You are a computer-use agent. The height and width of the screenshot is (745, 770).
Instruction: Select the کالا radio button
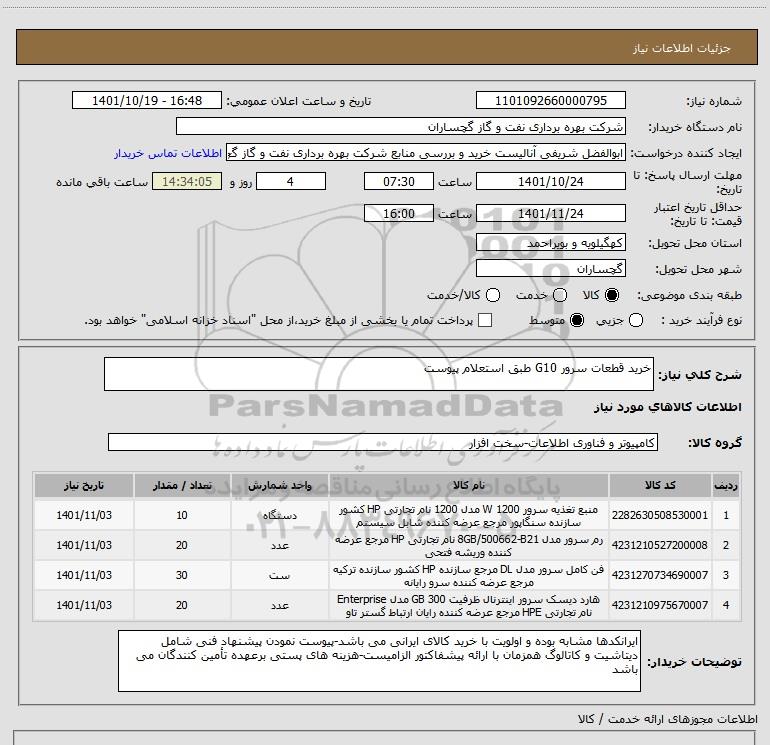click(612, 295)
